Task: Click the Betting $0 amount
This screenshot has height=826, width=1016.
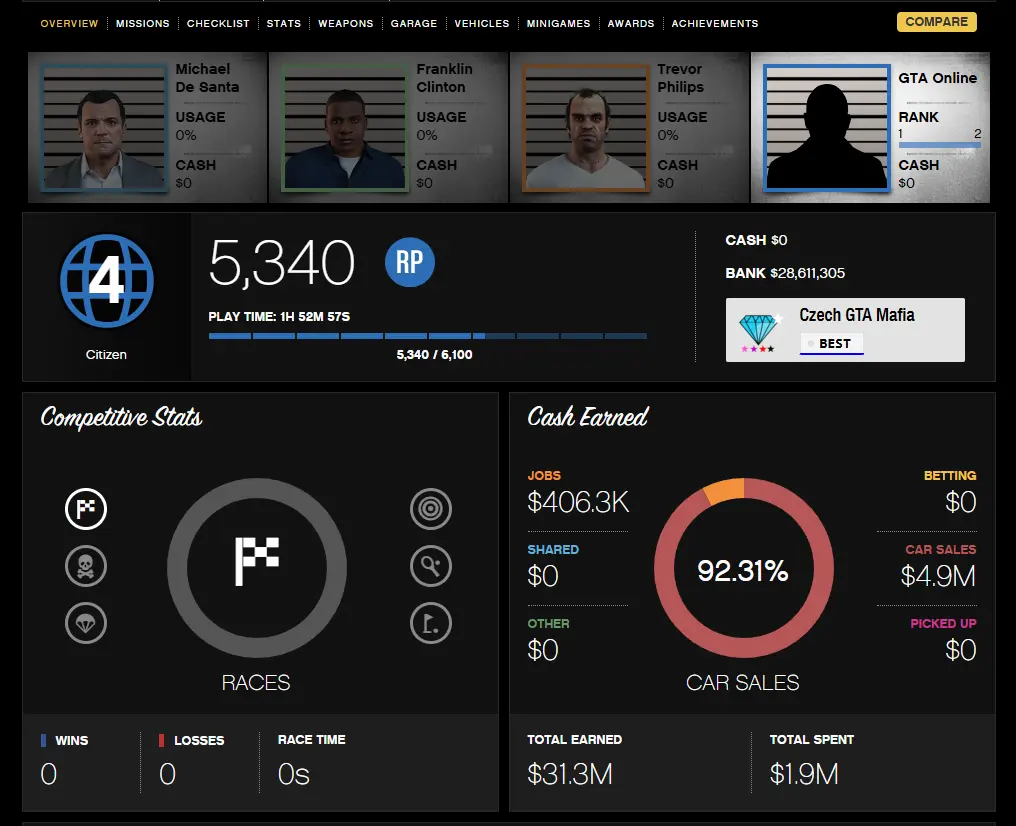Action: click(x=960, y=502)
